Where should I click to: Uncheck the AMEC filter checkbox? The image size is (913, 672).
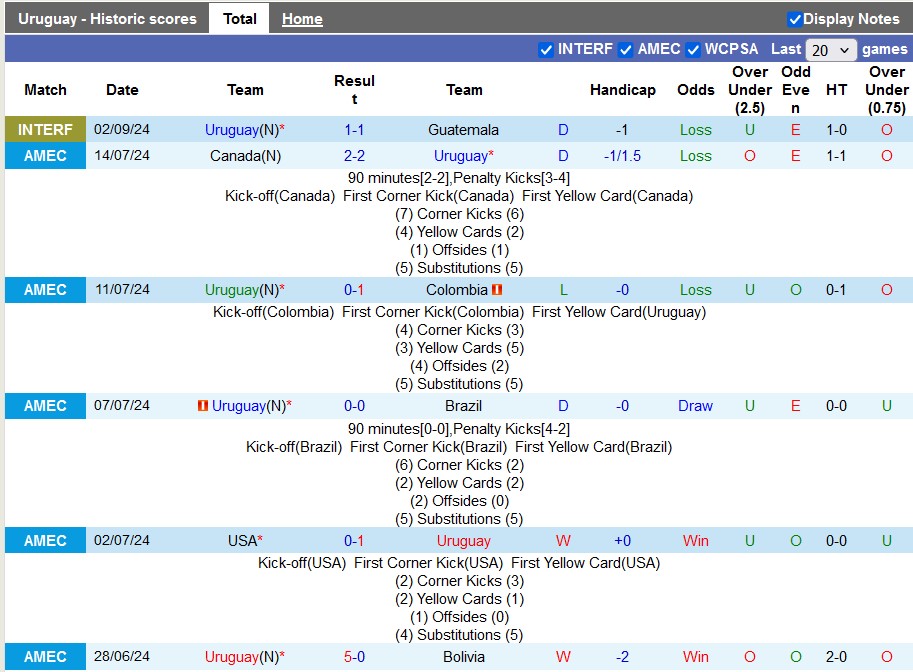[625, 50]
